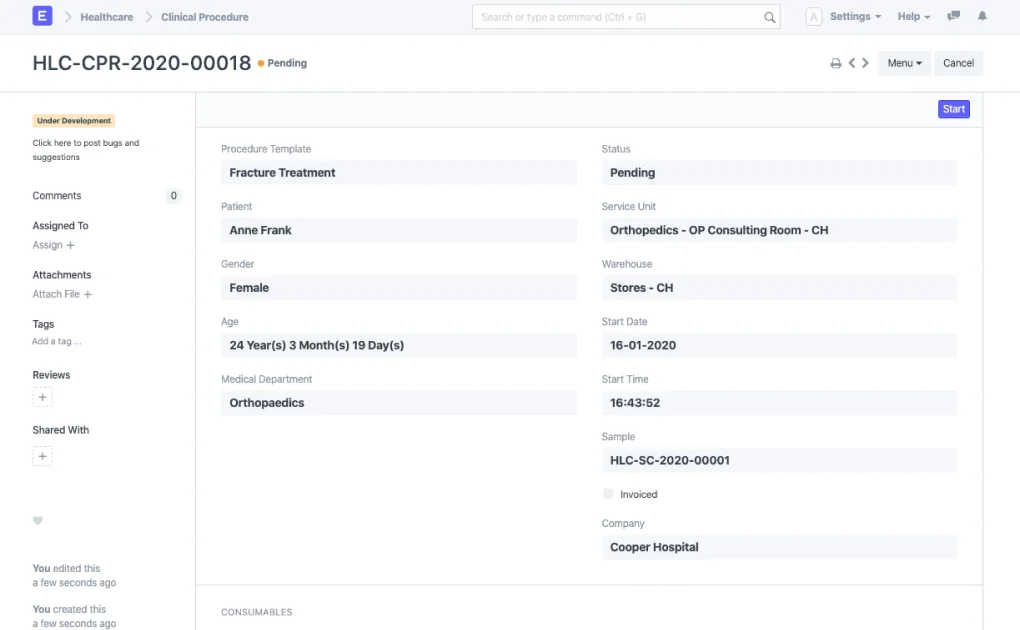The image size is (1020, 630).
Task: Enable the Invoiced checkbox
Action: (x=608, y=493)
